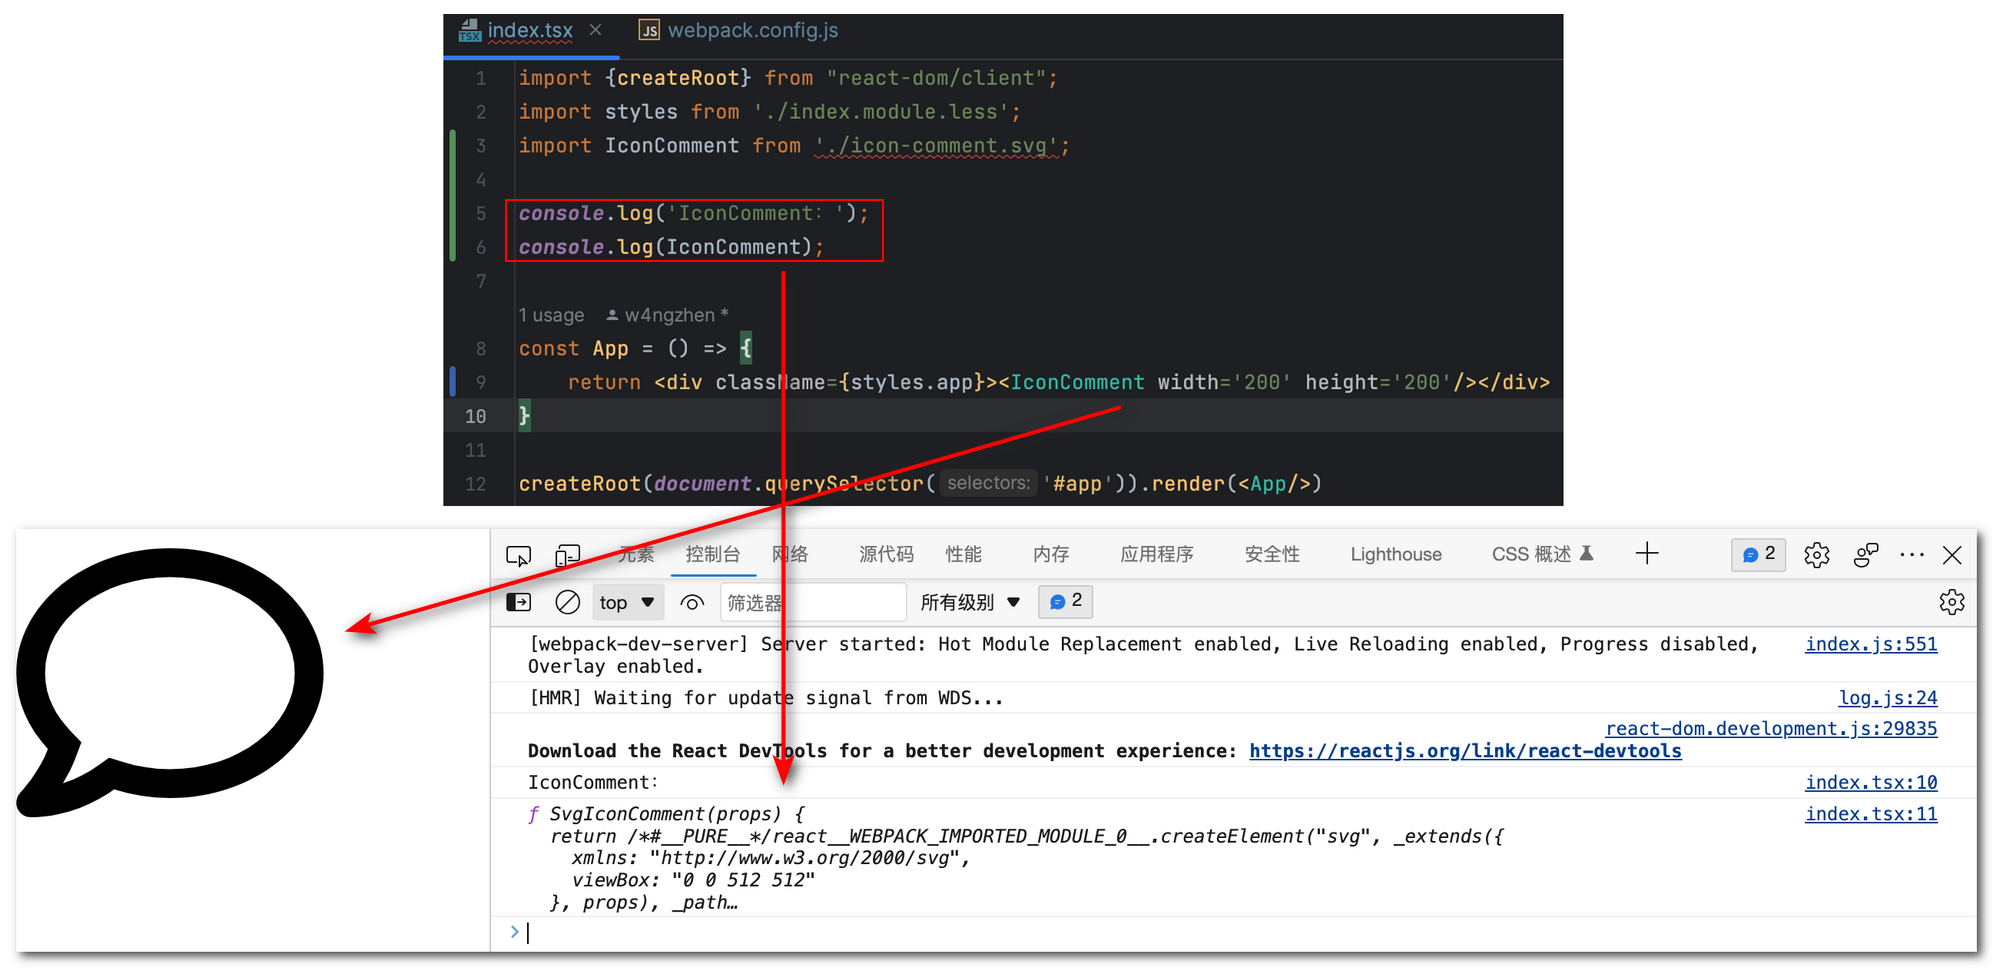
Task: Open the index.tsx:11 source link
Action: click(1871, 814)
